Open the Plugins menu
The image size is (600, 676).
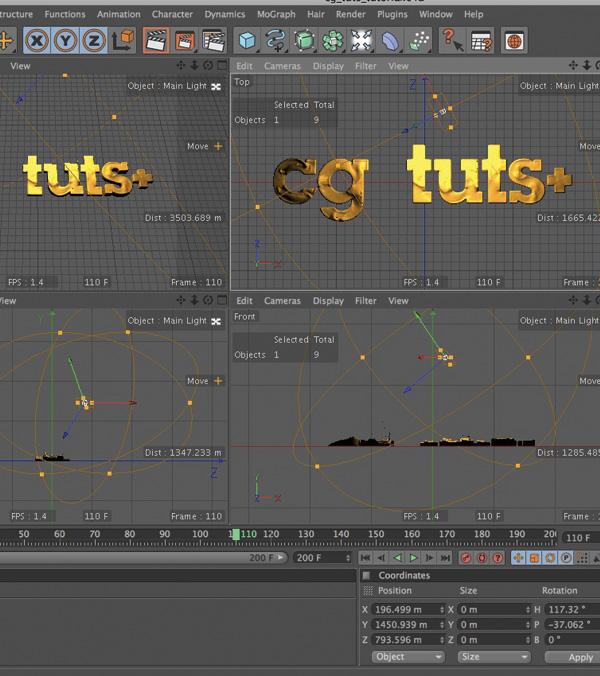(392, 14)
